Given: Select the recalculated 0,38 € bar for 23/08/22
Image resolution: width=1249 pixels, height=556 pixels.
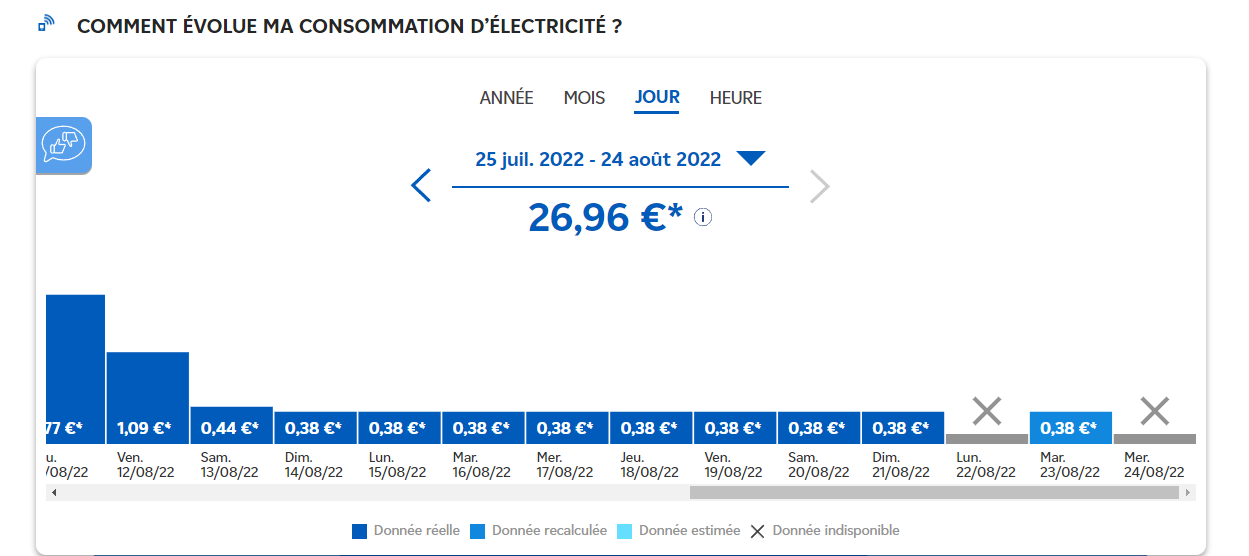Looking at the screenshot, I should coord(1071,428).
